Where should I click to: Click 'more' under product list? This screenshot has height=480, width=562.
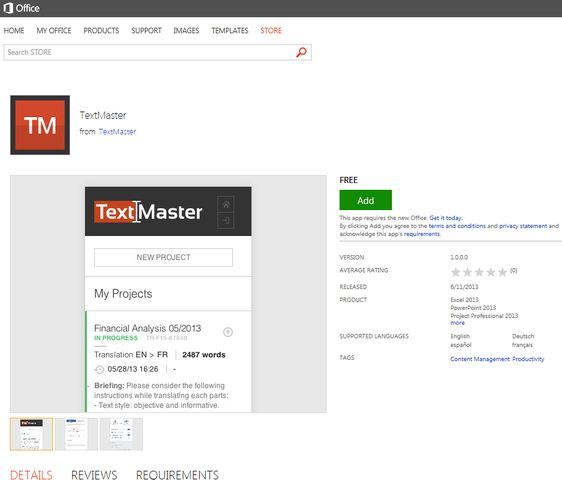[457, 323]
